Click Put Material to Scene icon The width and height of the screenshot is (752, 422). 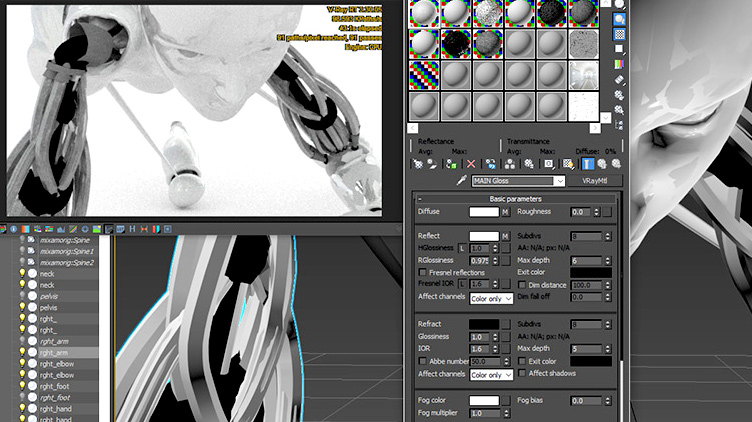(x=433, y=164)
